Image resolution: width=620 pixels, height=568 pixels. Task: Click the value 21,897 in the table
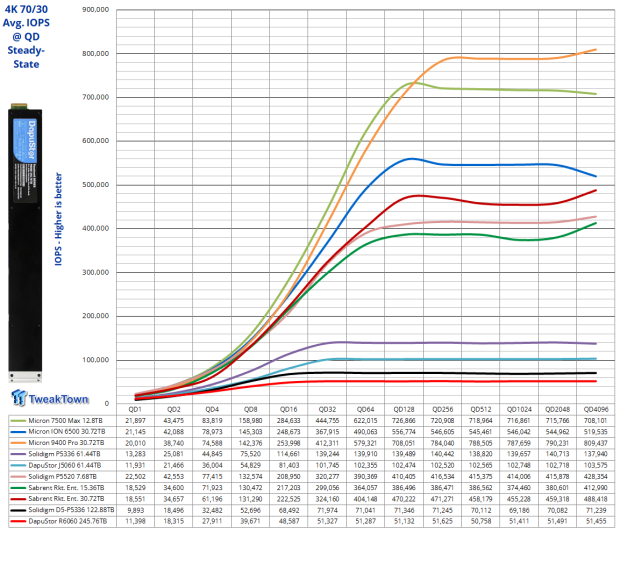click(135, 420)
